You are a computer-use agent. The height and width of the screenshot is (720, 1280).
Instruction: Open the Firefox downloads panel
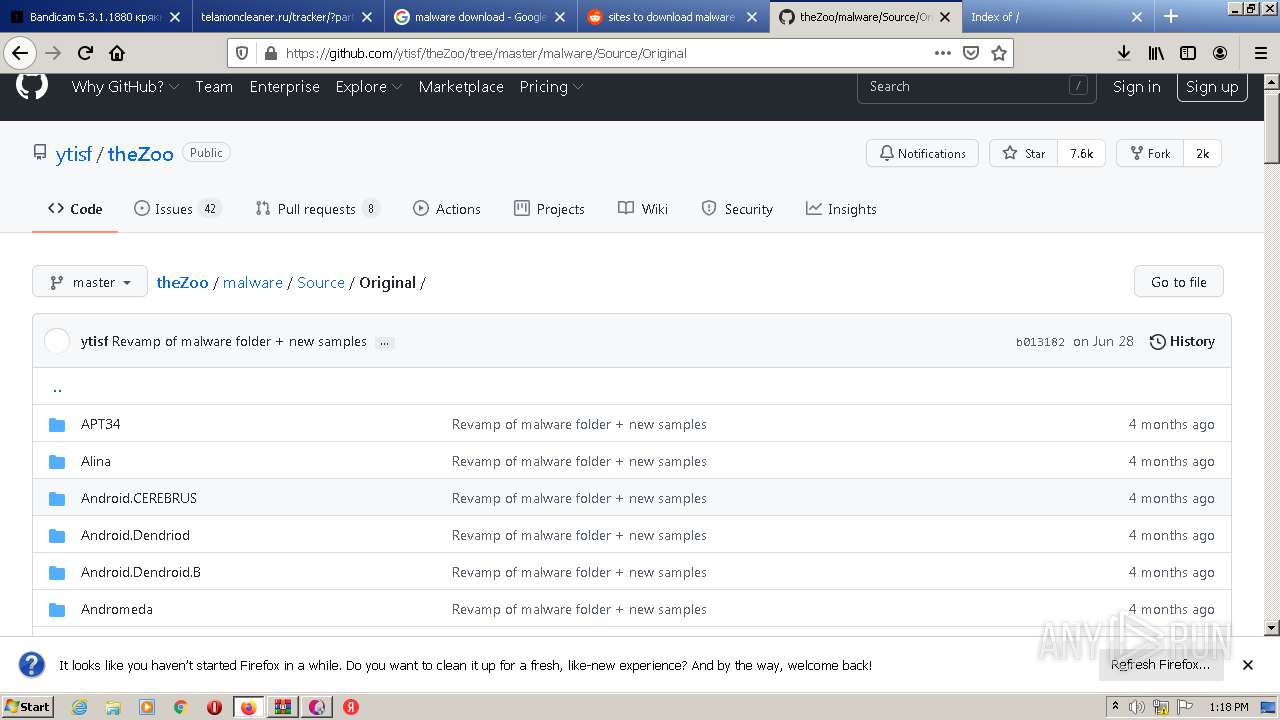pos(1124,53)
